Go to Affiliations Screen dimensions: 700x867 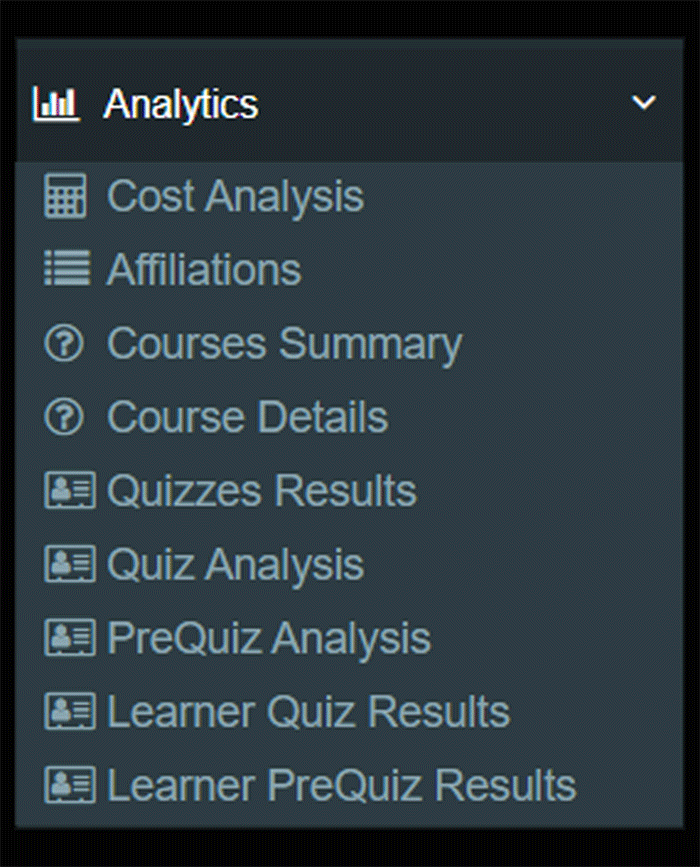click(x=204, y=270)
